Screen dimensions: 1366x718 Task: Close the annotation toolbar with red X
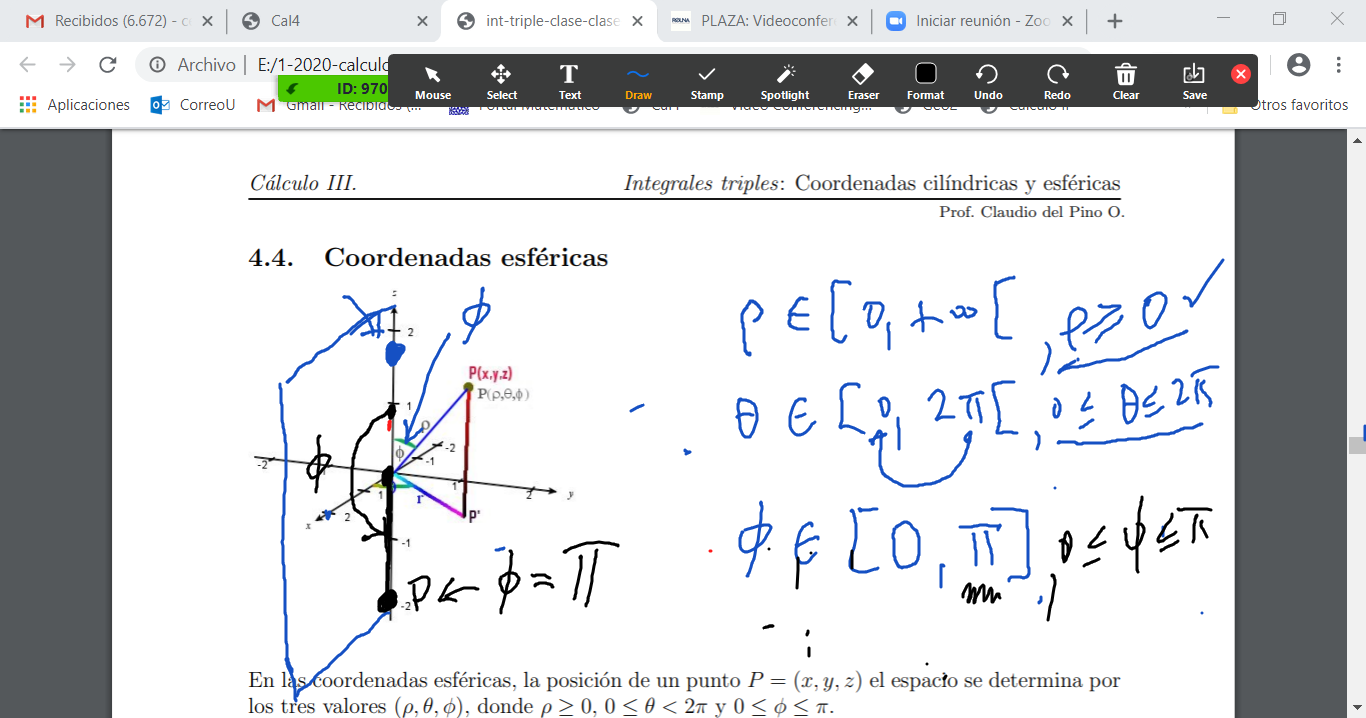click(x=1241, y=74)
